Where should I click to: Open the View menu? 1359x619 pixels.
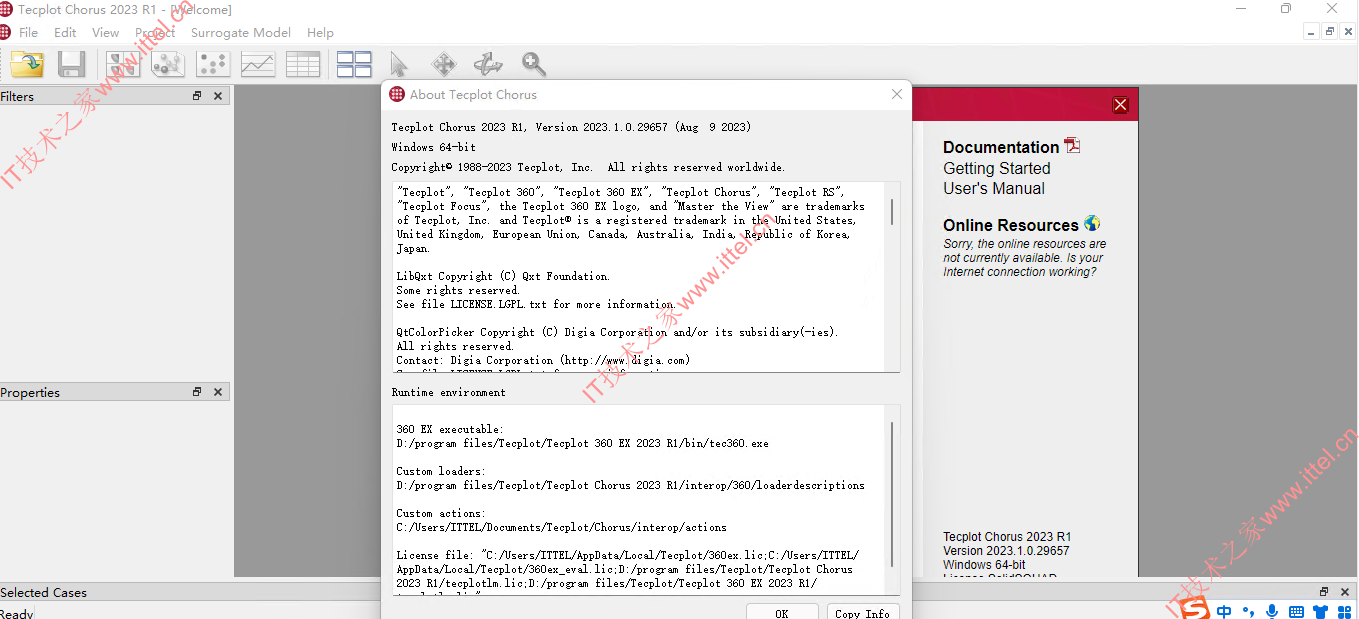(x=105, y=32)
